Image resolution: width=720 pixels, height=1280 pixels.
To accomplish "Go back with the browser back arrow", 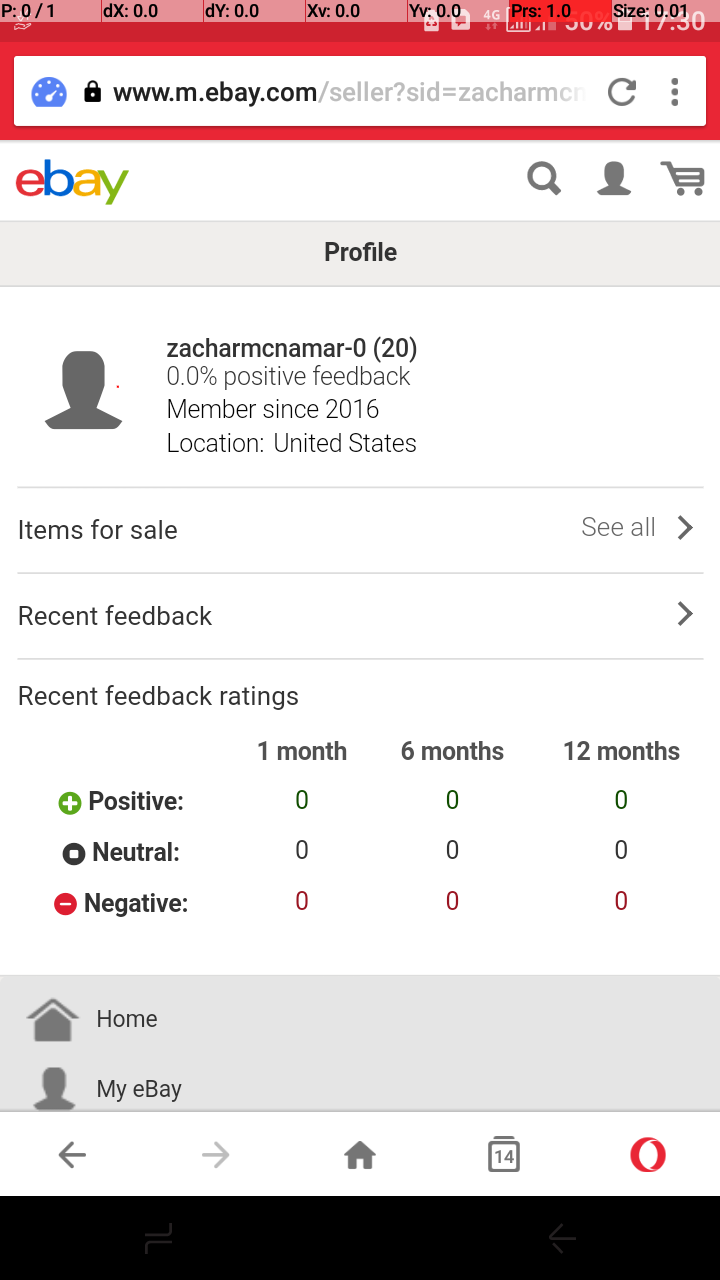I will [72, 1155].
